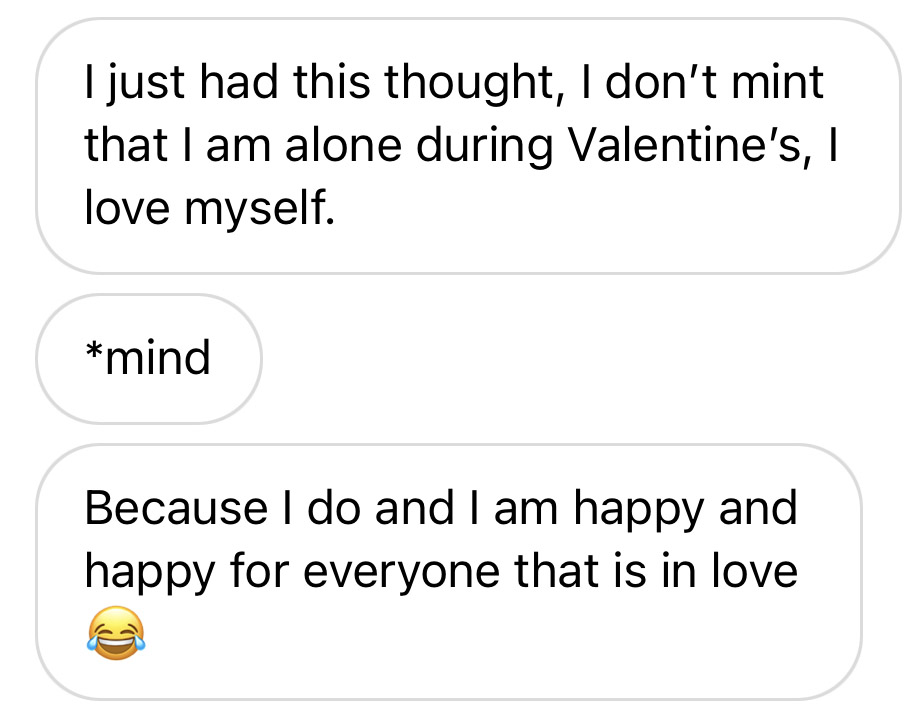Click the phrase "in love" before the emoji

click(x=729, y=571)
